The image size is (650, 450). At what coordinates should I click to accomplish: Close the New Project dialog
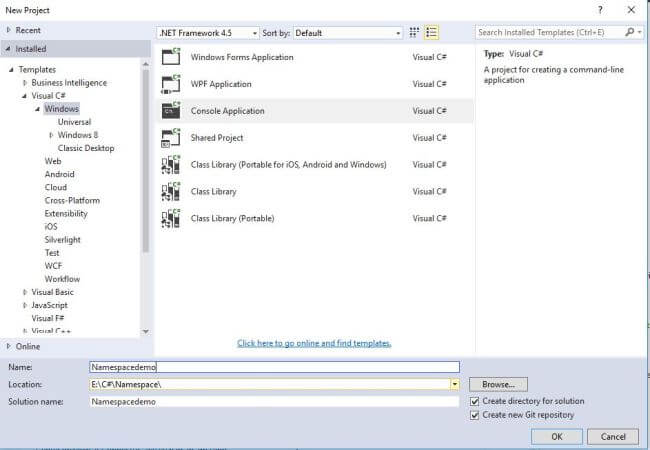coord(631,10)
